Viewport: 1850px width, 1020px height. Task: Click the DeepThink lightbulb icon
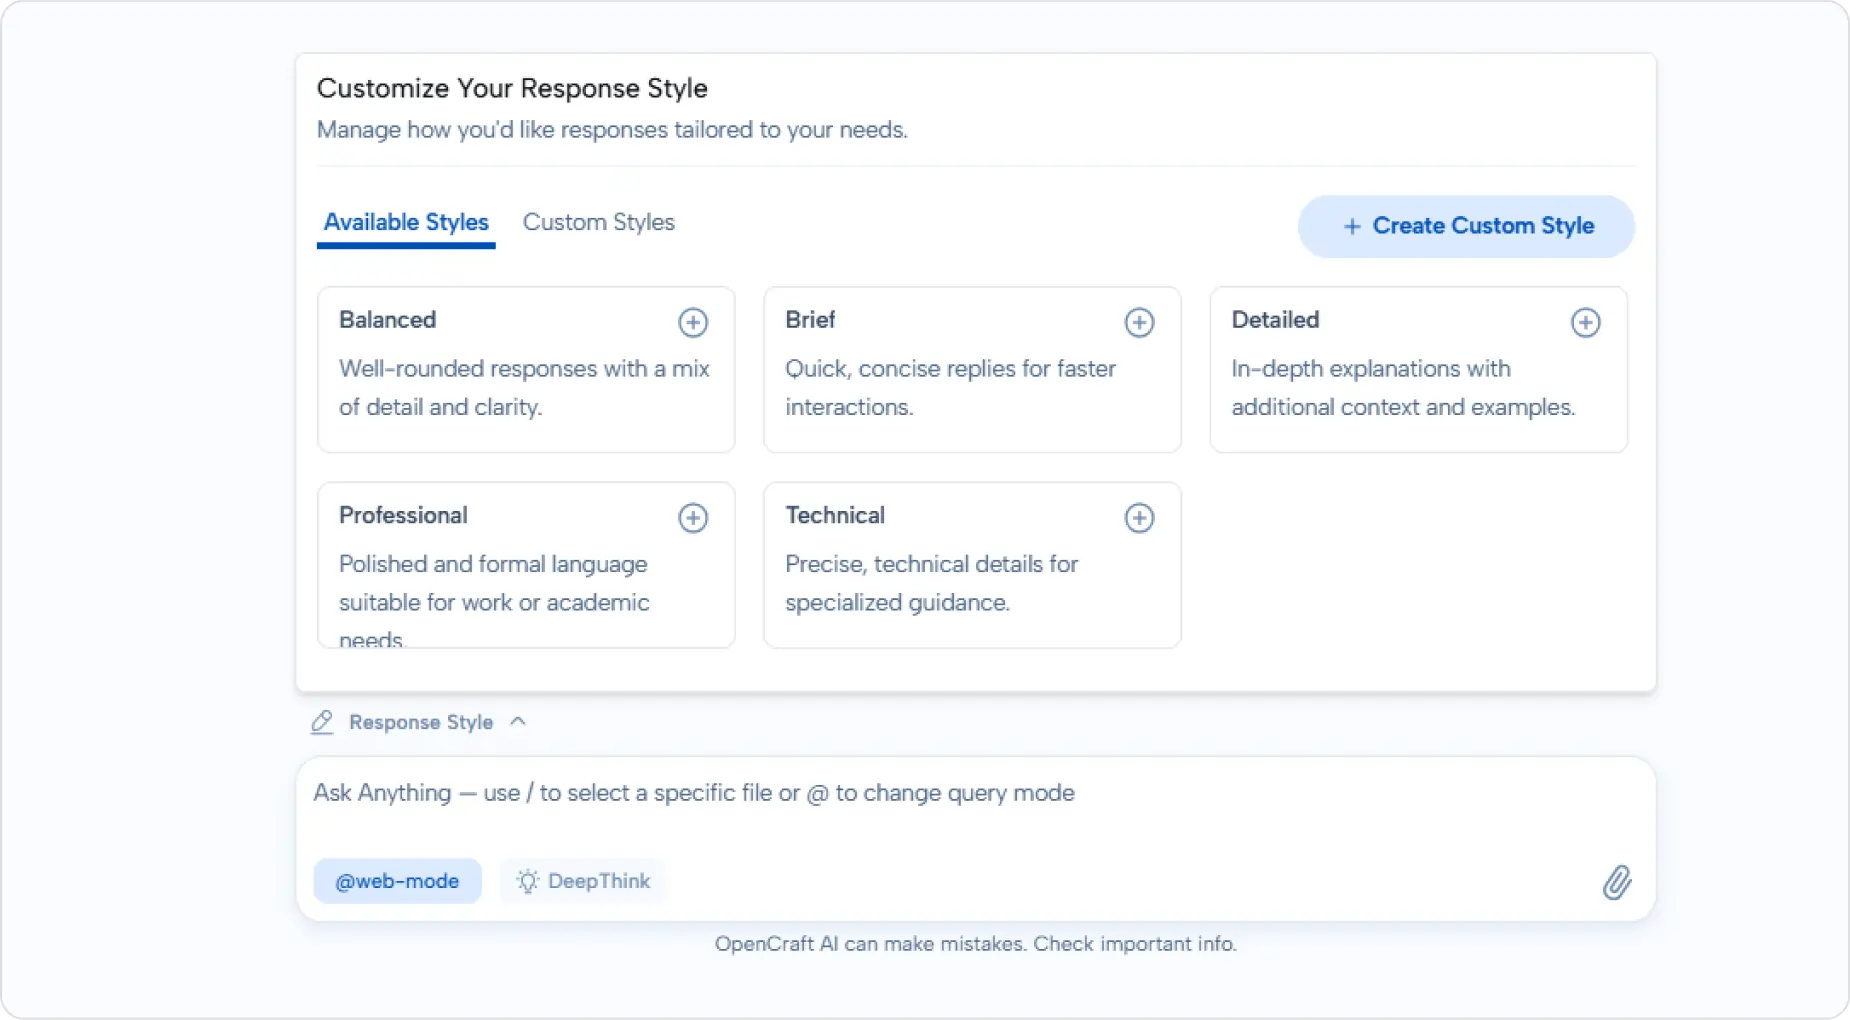(528, 881)
